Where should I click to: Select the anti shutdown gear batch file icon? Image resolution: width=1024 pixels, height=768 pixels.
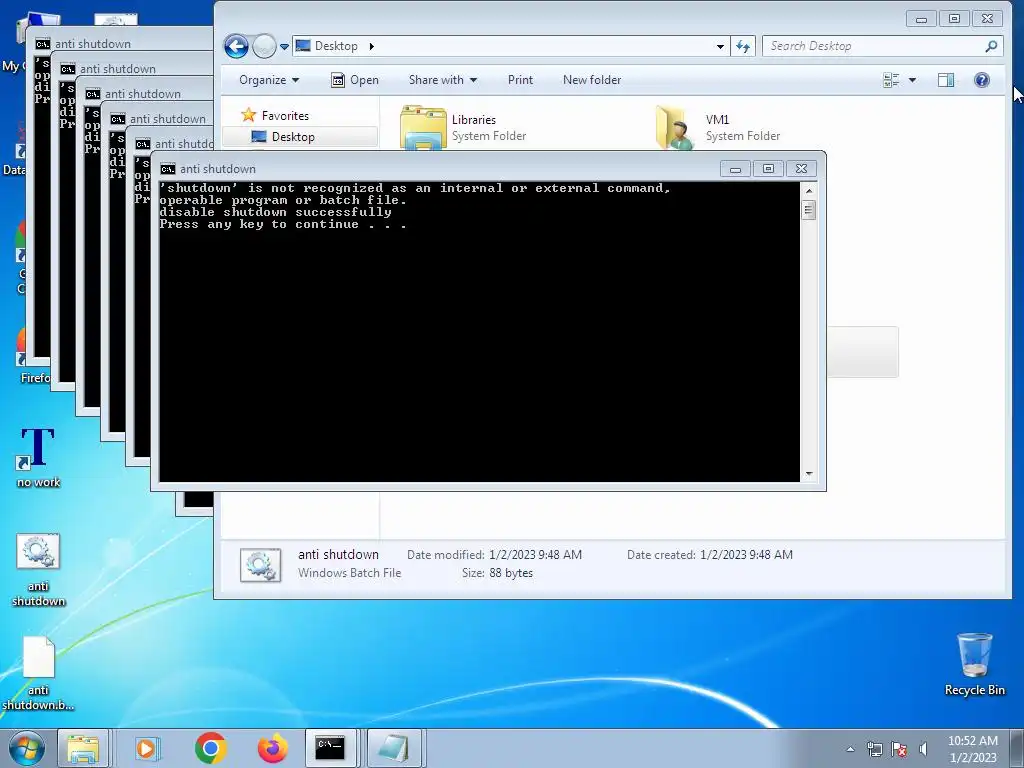(x=38, y=570)
